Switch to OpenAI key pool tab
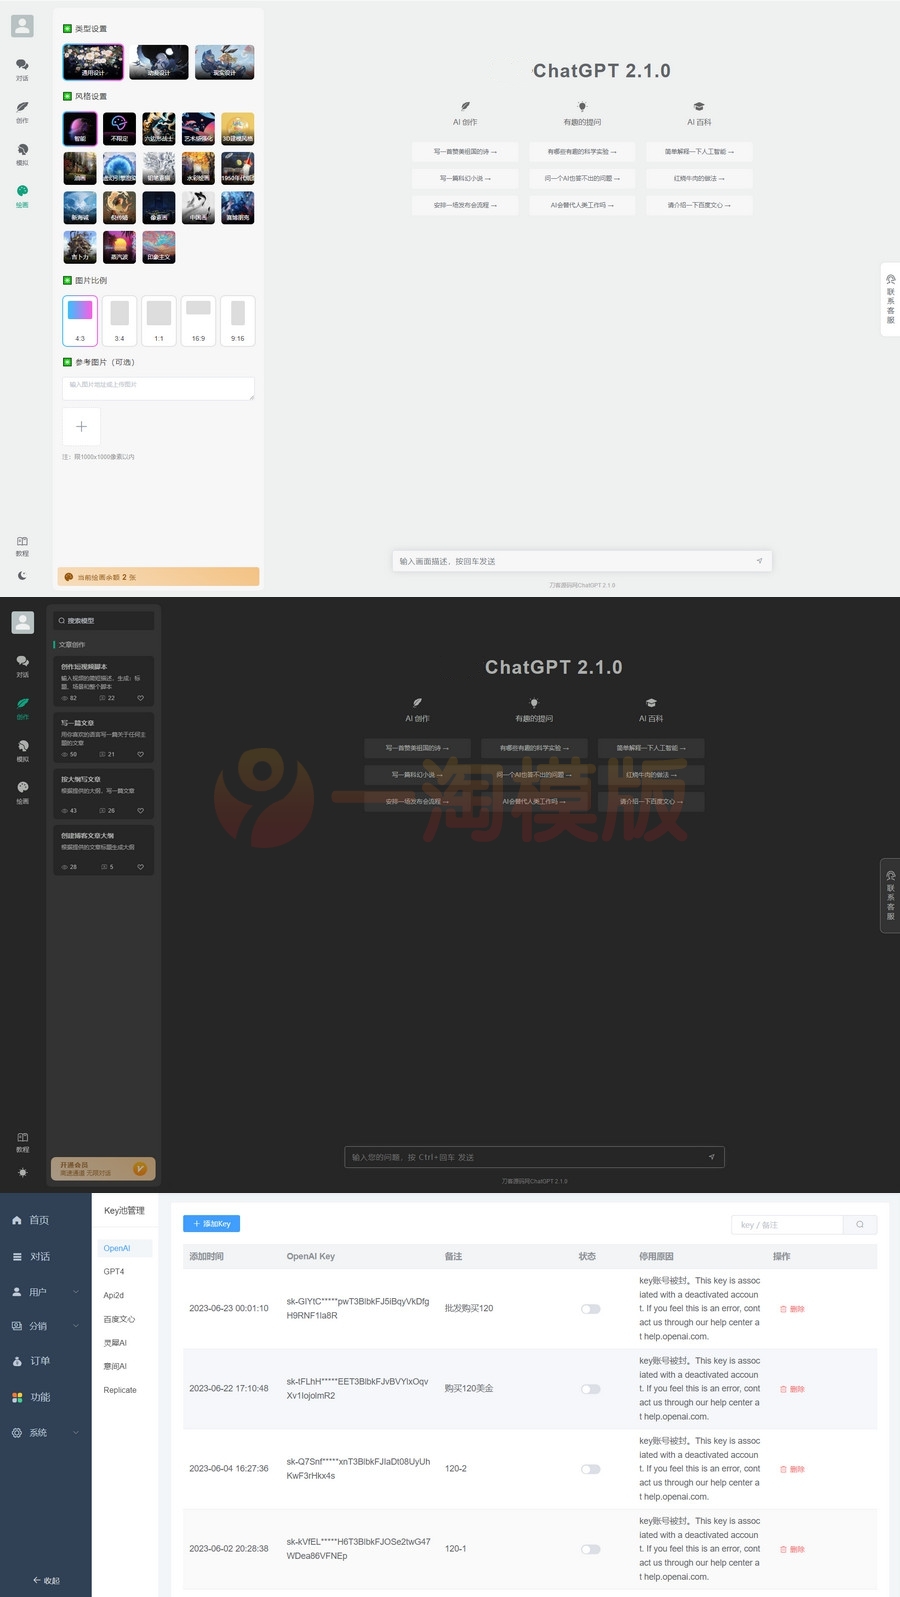Viewport: 900px width, 1597px height. point(125,1248)
